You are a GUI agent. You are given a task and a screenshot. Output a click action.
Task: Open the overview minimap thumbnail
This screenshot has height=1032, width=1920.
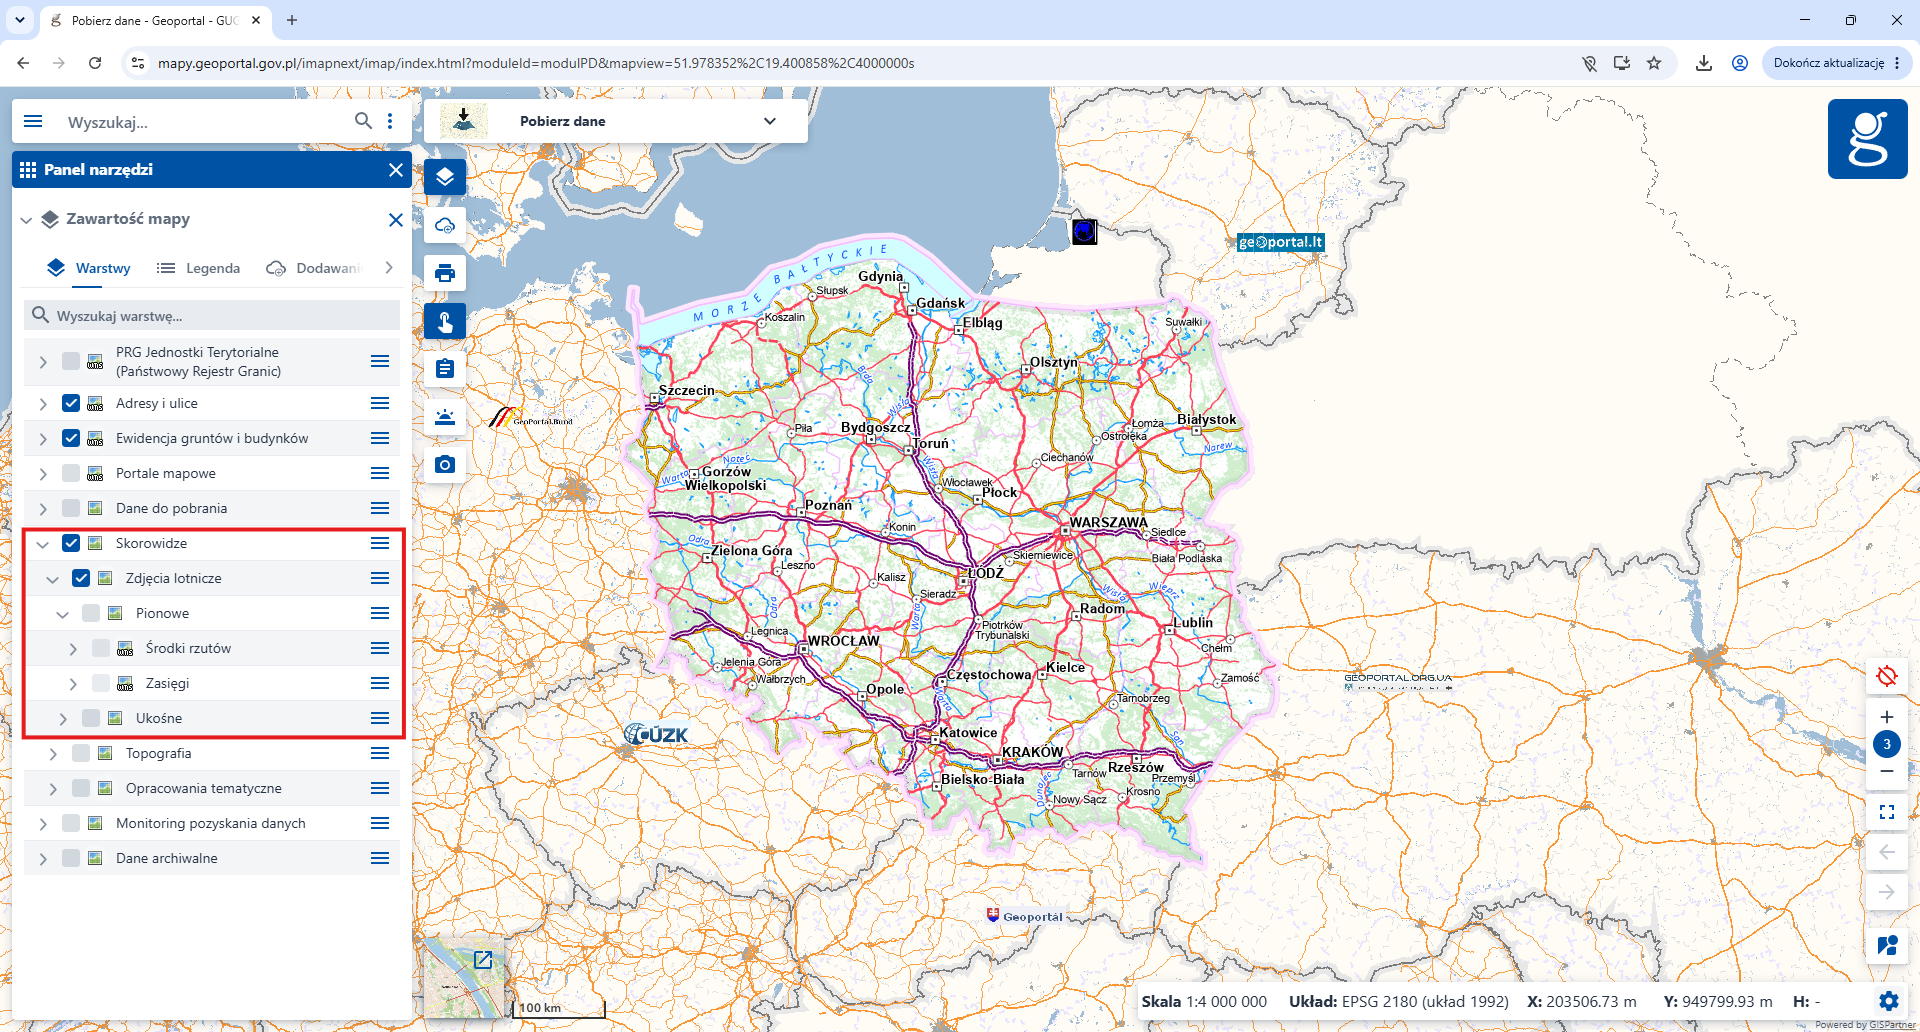pos(463,979)
